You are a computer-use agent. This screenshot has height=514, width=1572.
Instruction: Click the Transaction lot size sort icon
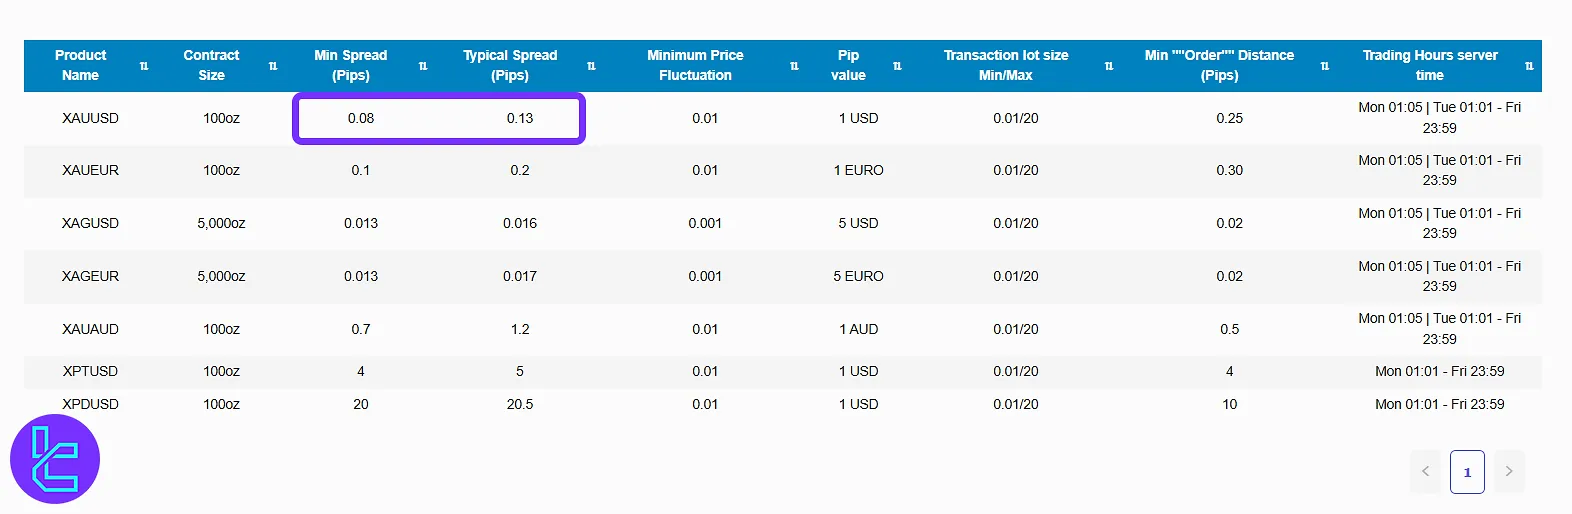click(x=1109, y=66)
